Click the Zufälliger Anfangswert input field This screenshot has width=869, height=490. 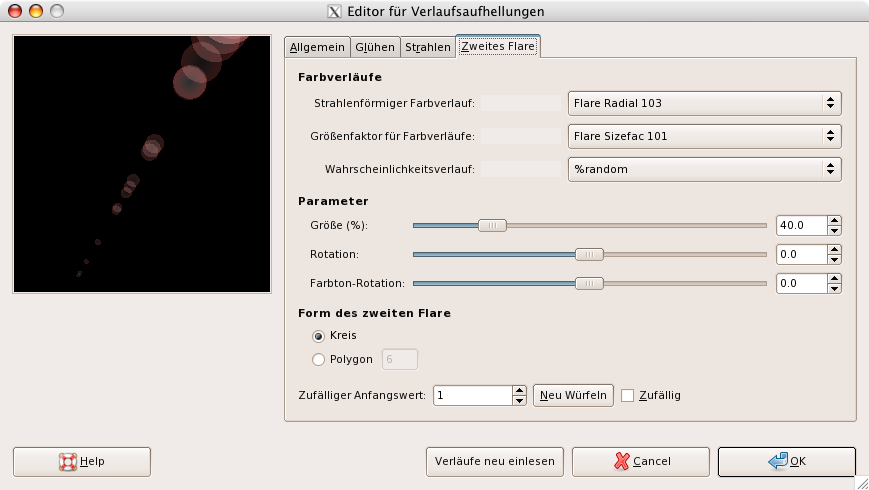(x=470, y=395)
